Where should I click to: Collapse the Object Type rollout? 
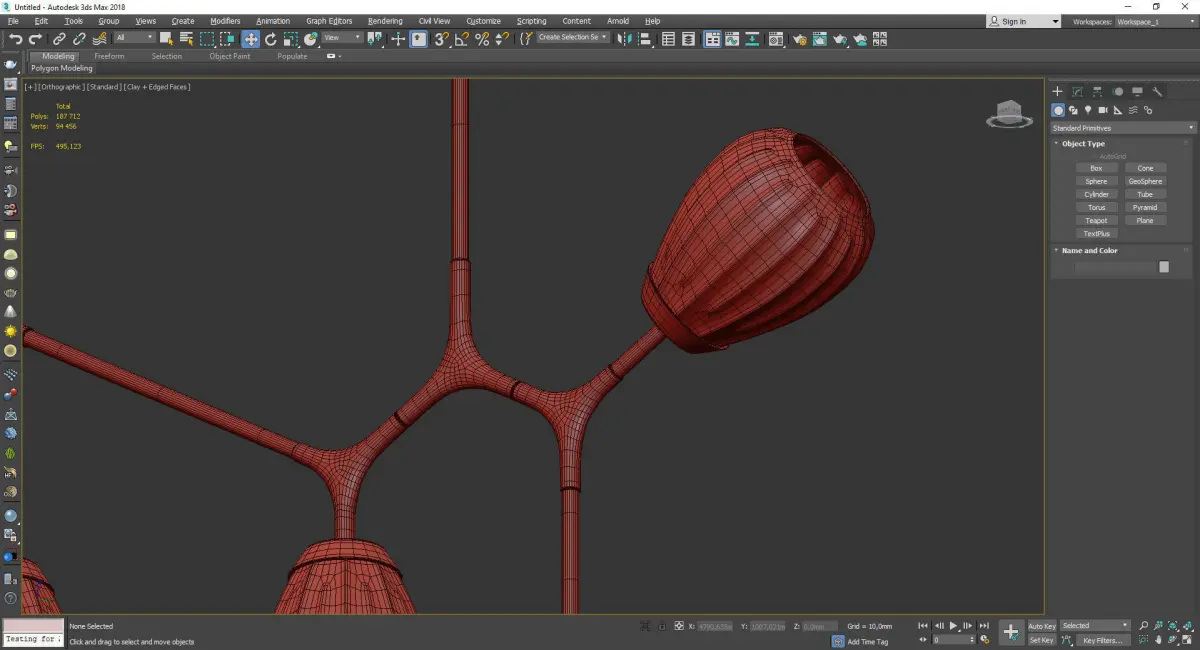[1083, 144]
